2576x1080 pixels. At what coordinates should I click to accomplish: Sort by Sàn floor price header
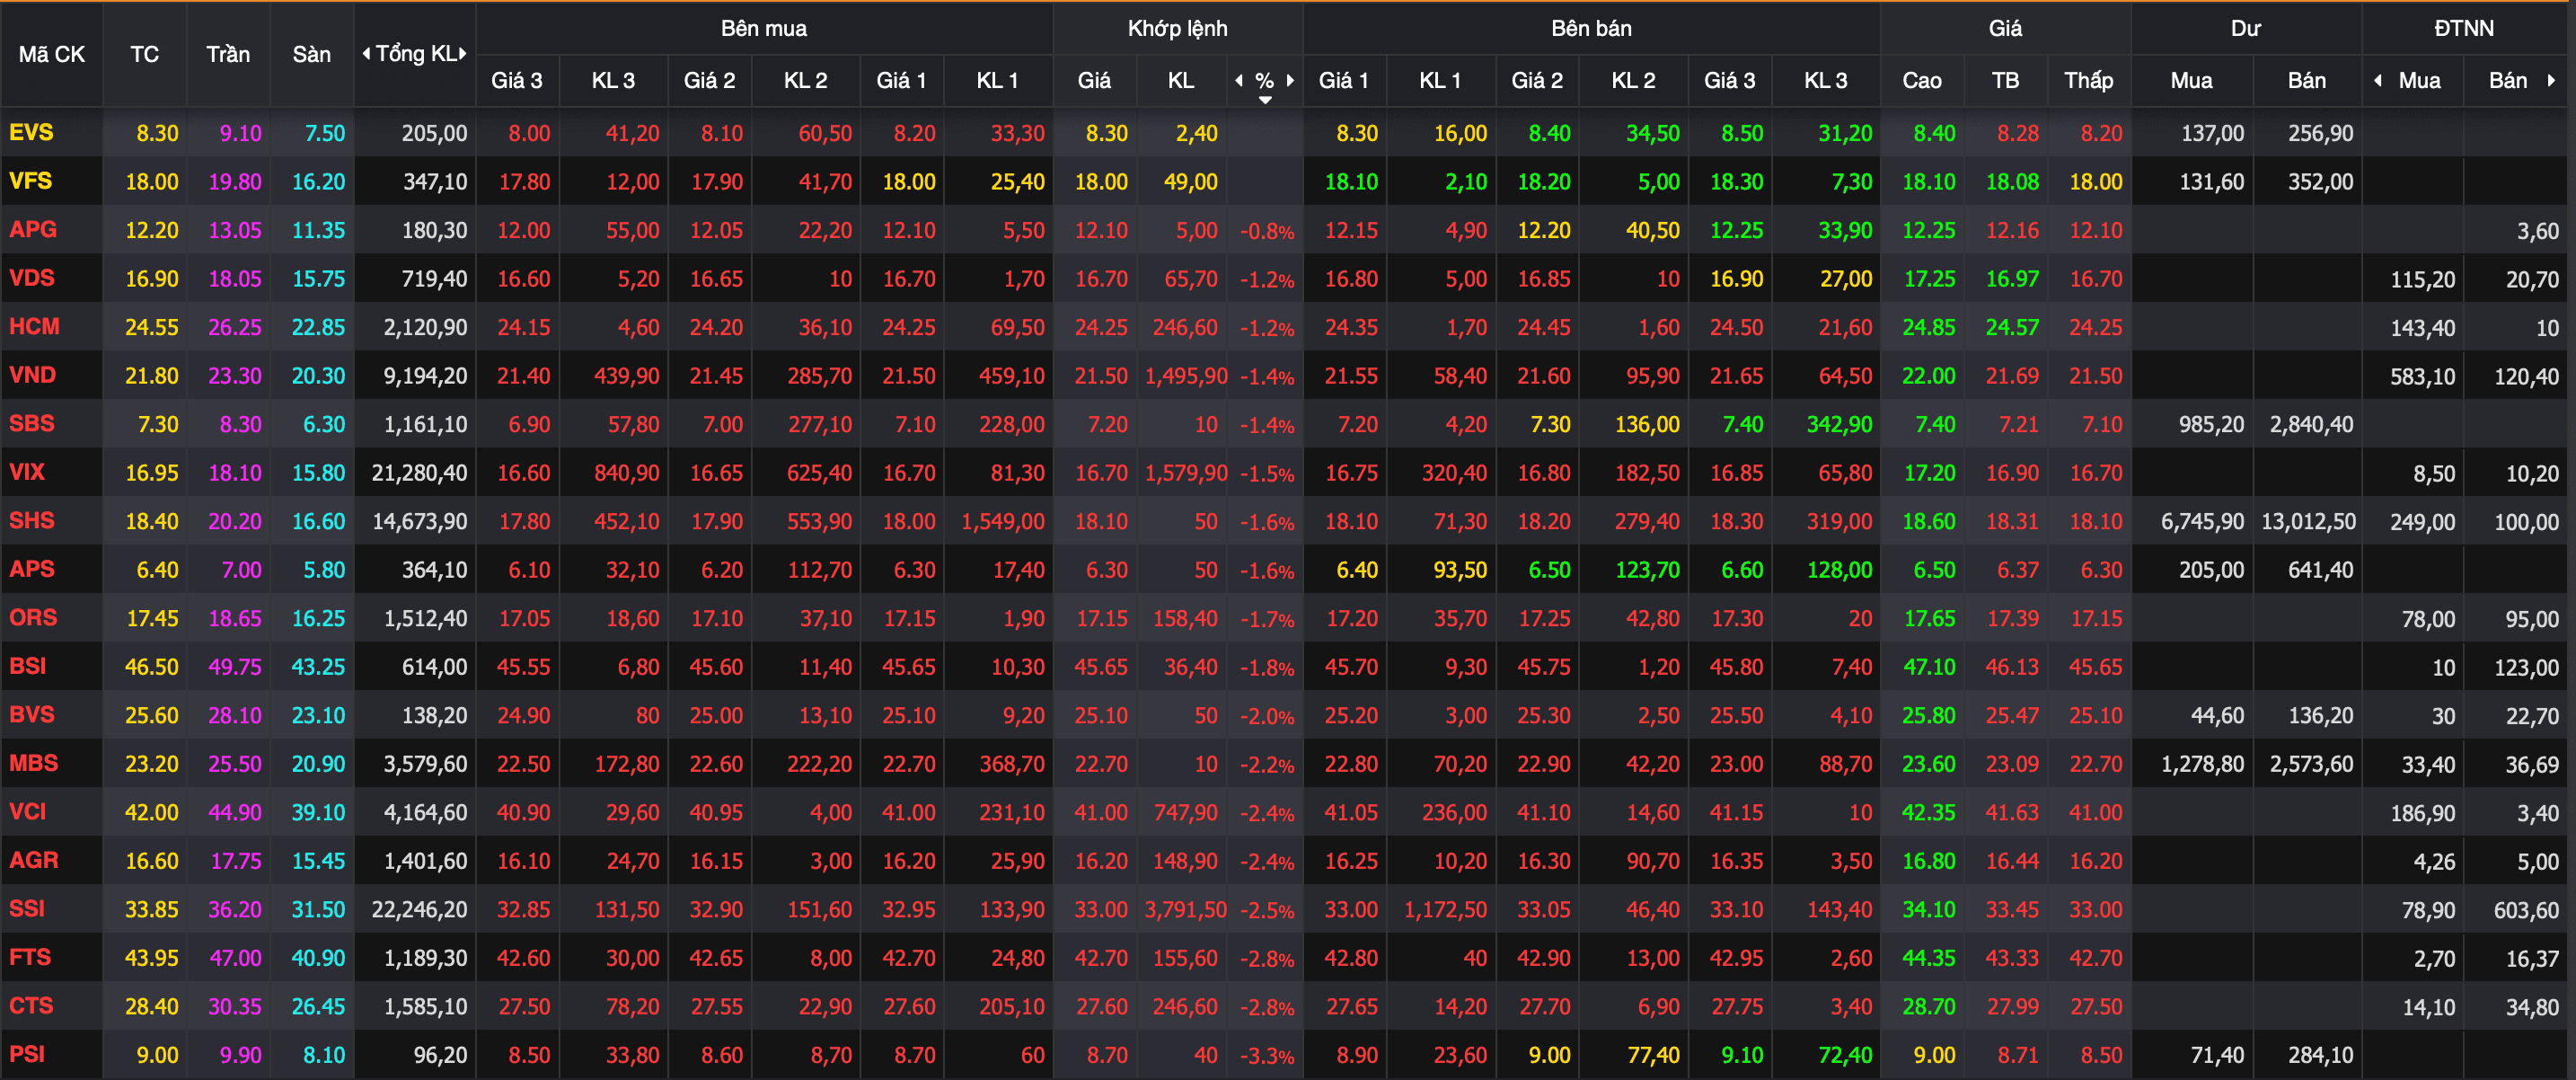312,54
